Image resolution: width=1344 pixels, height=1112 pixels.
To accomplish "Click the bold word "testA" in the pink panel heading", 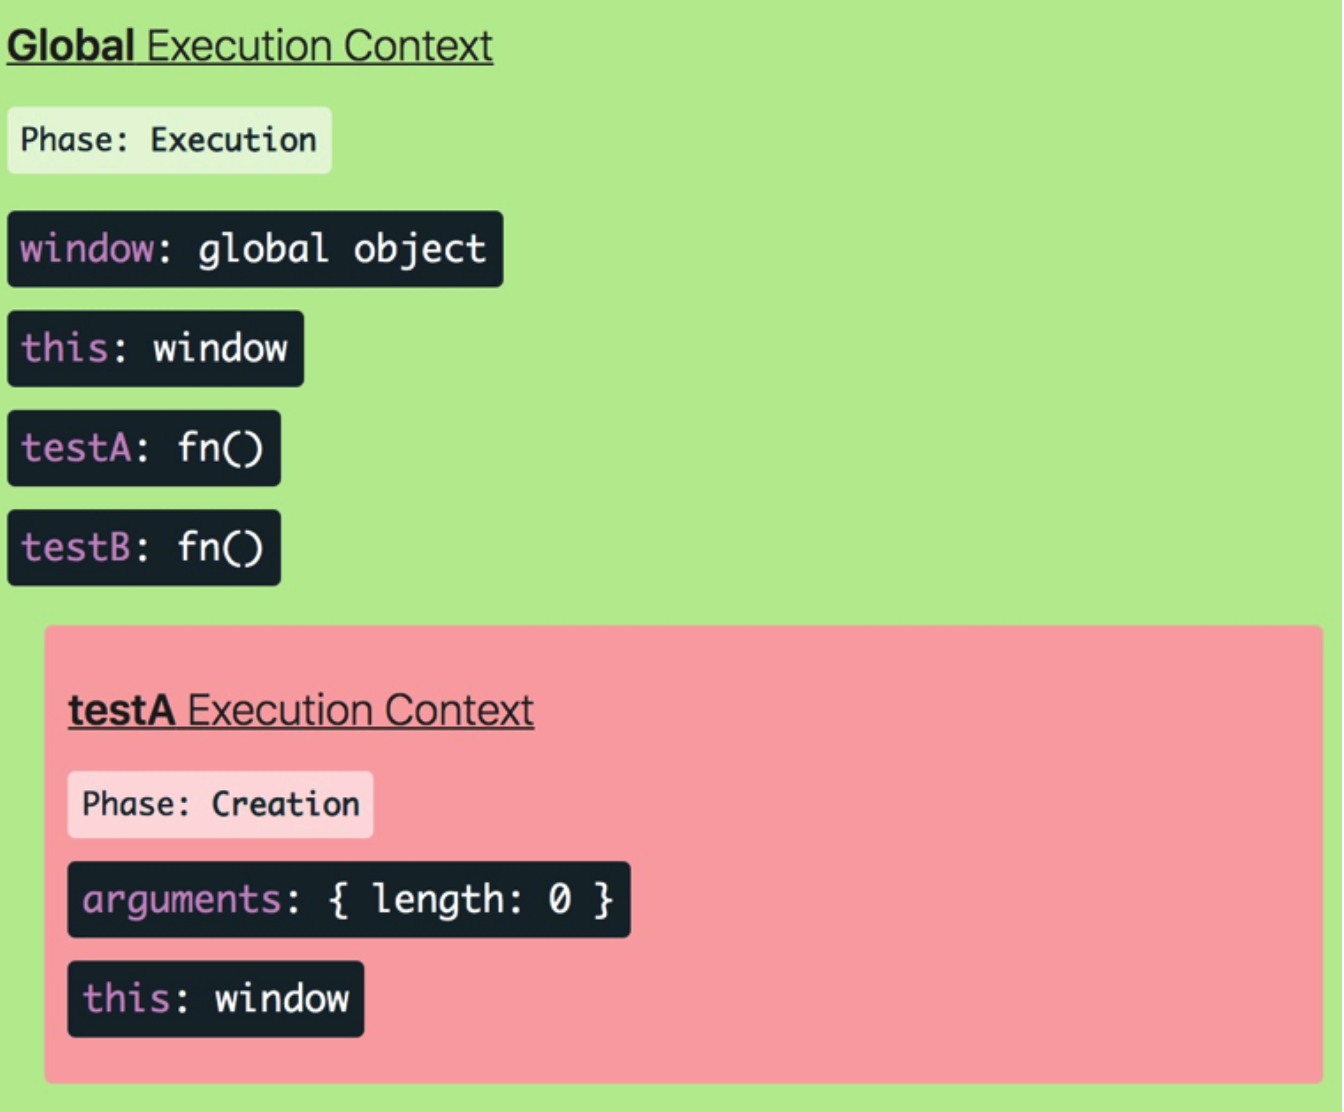I will [x=122, y=711].
